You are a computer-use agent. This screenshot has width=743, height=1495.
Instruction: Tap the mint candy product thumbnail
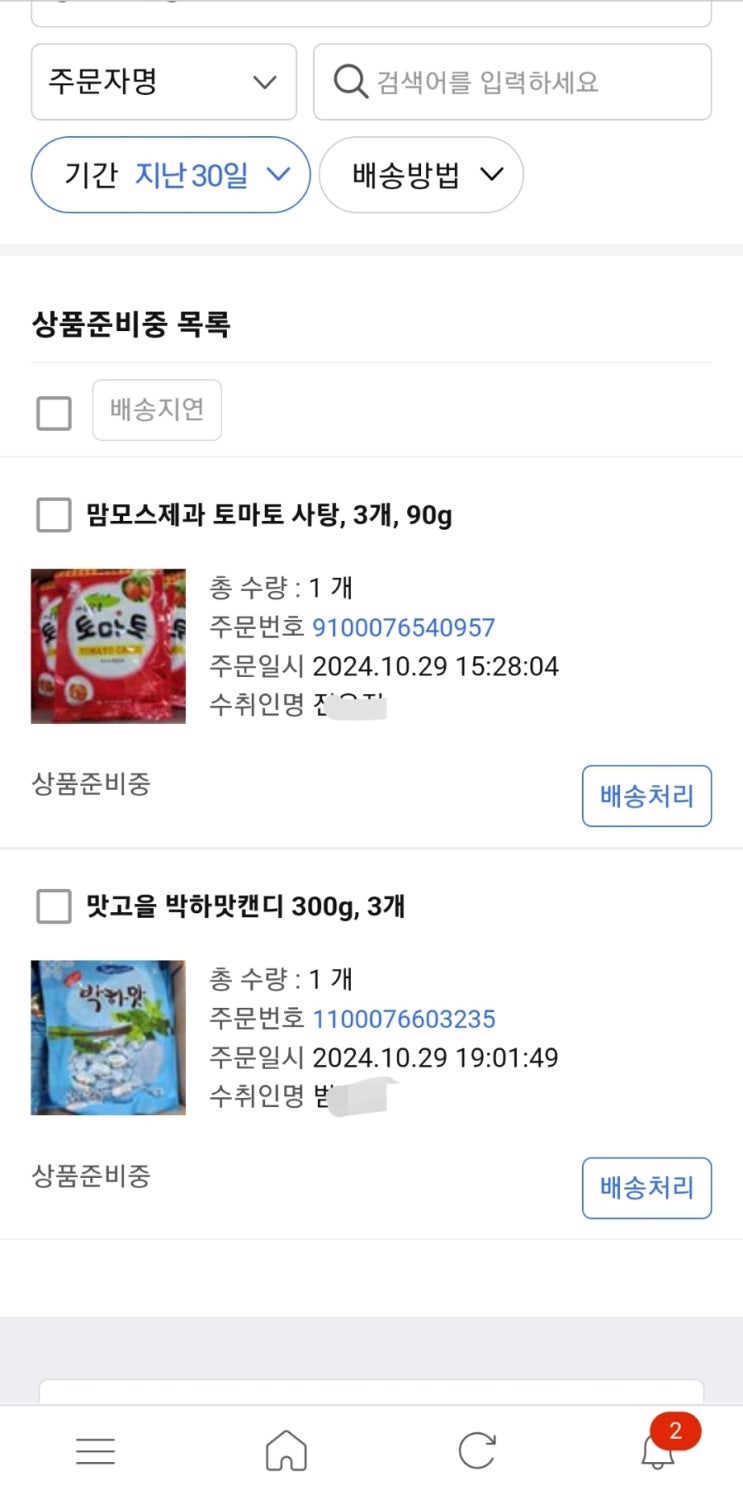point(108,1037)
